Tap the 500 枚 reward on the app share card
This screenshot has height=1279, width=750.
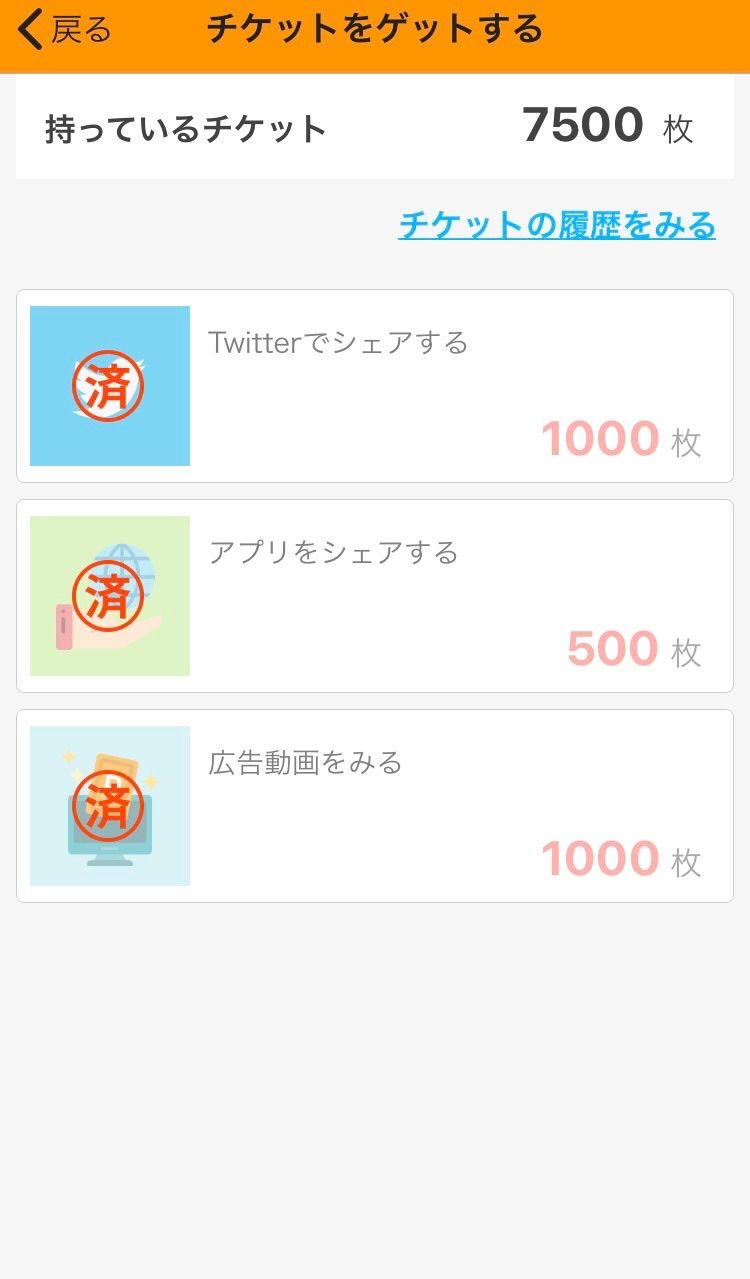click(633, 649)
